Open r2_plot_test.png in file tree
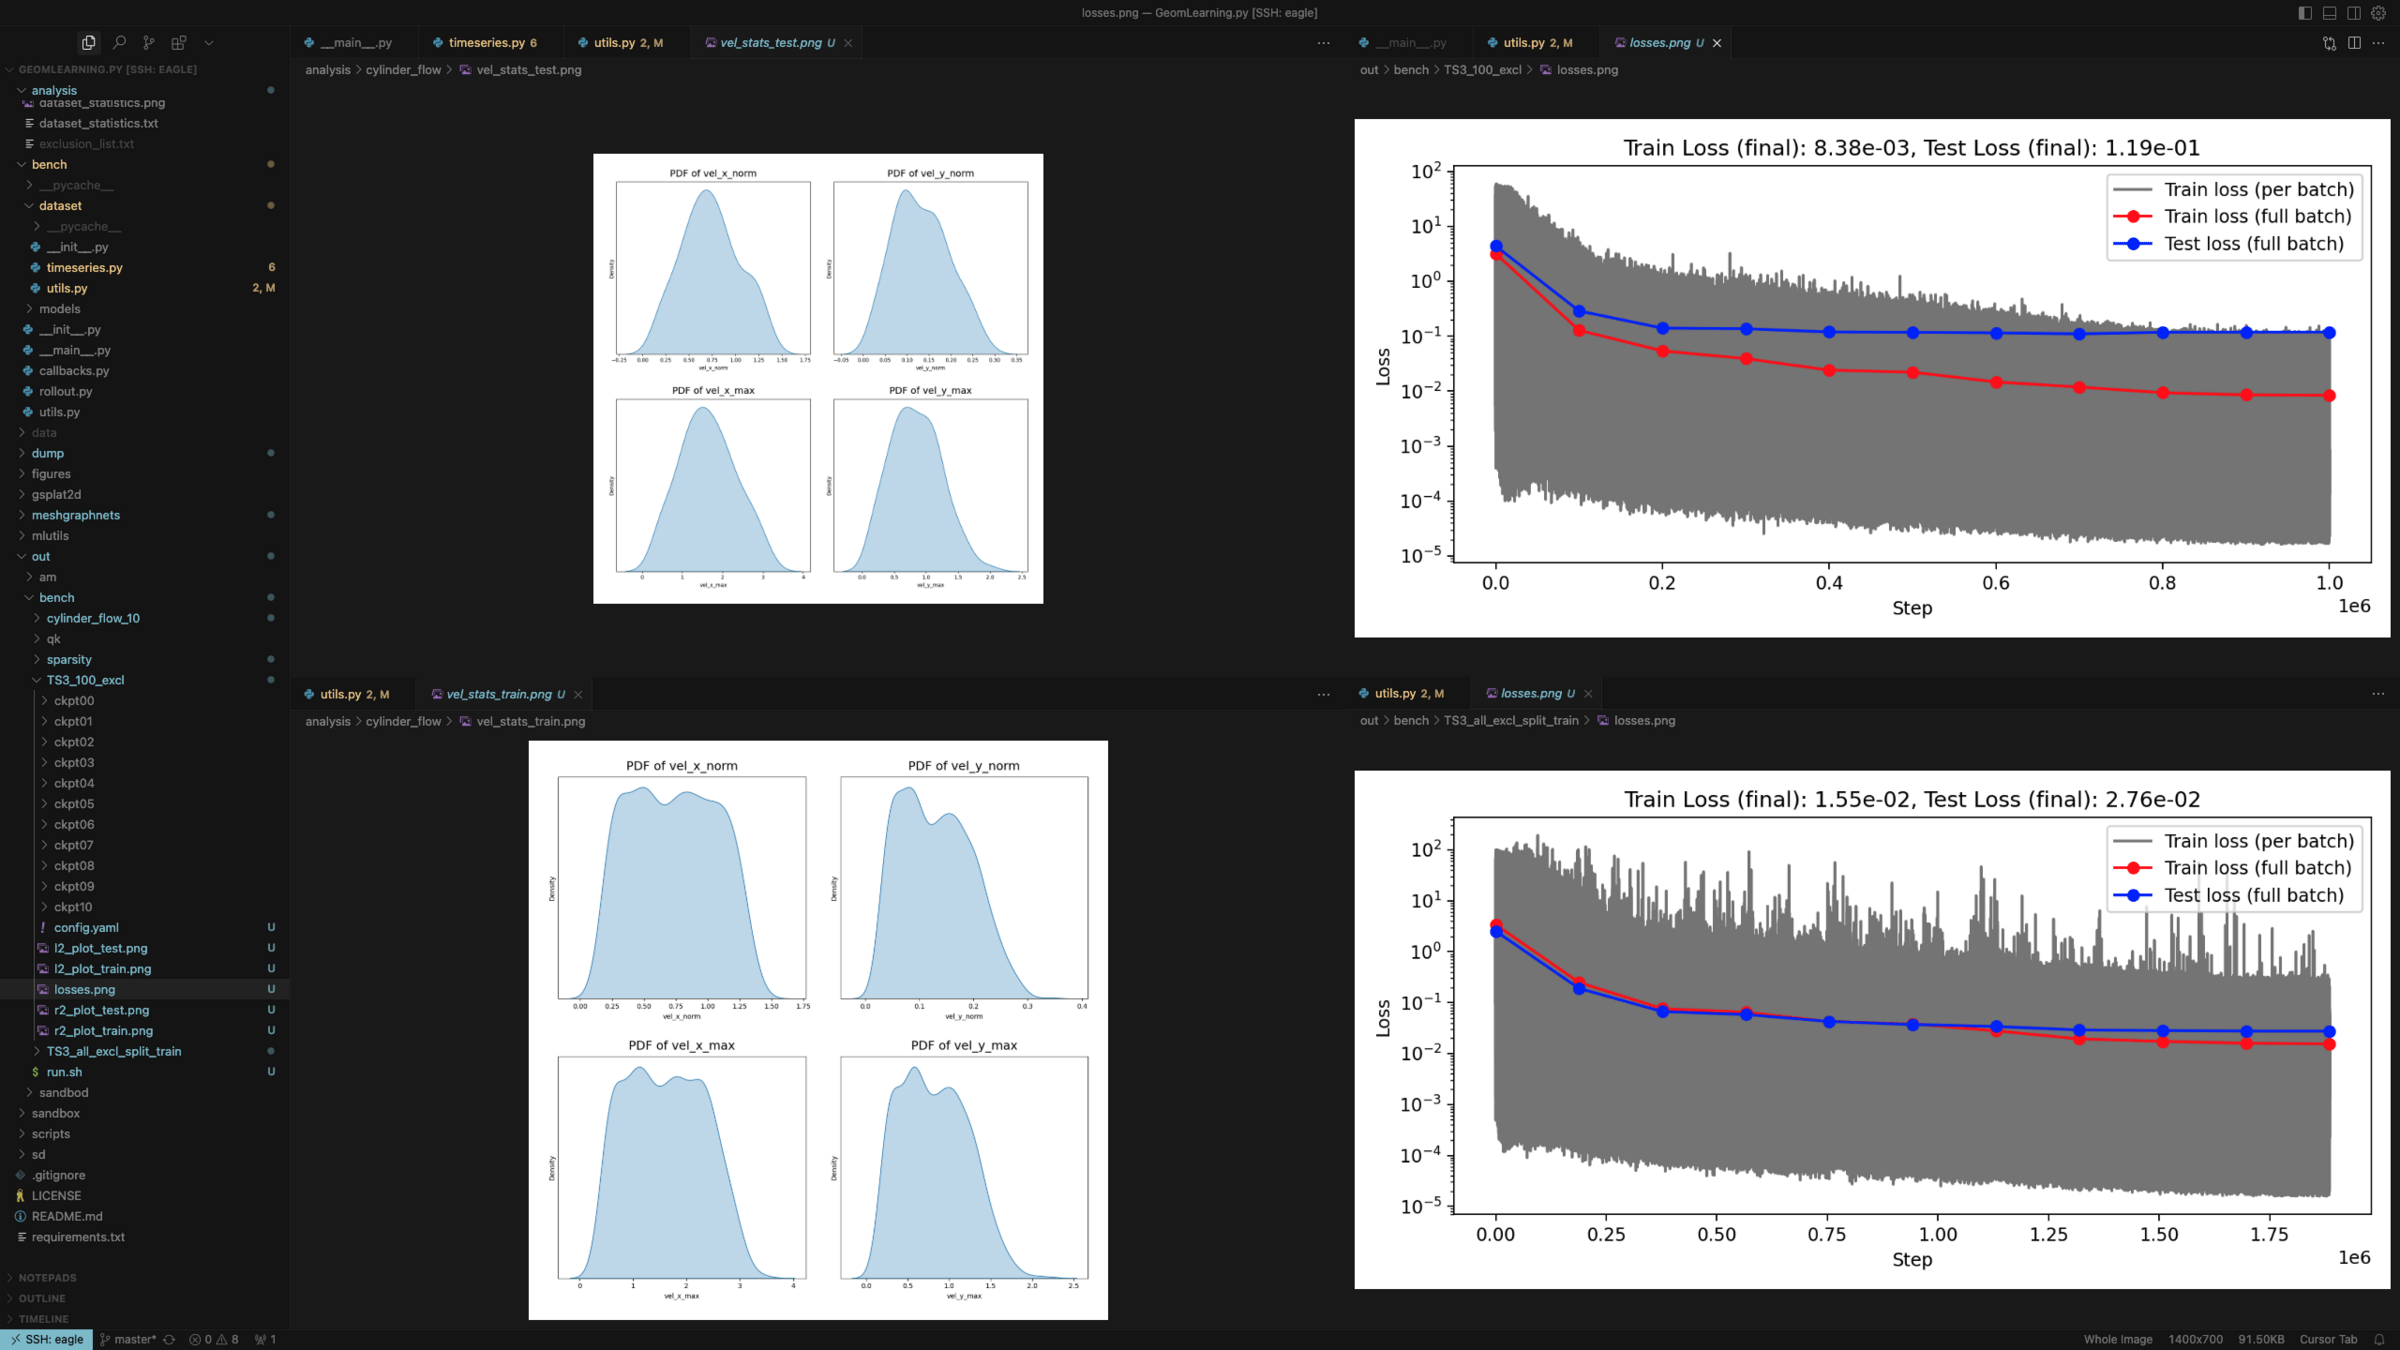The width and height of the screenshot is (2400, 1350). click(101, 1010)
